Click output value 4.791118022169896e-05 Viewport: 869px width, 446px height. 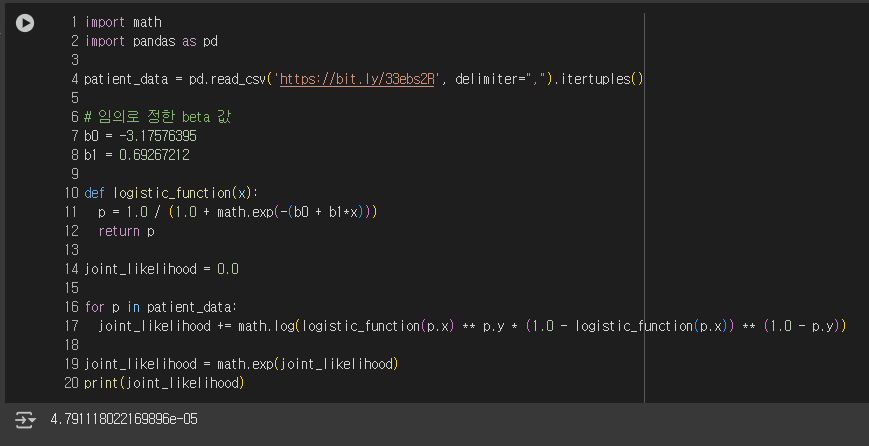124,419
